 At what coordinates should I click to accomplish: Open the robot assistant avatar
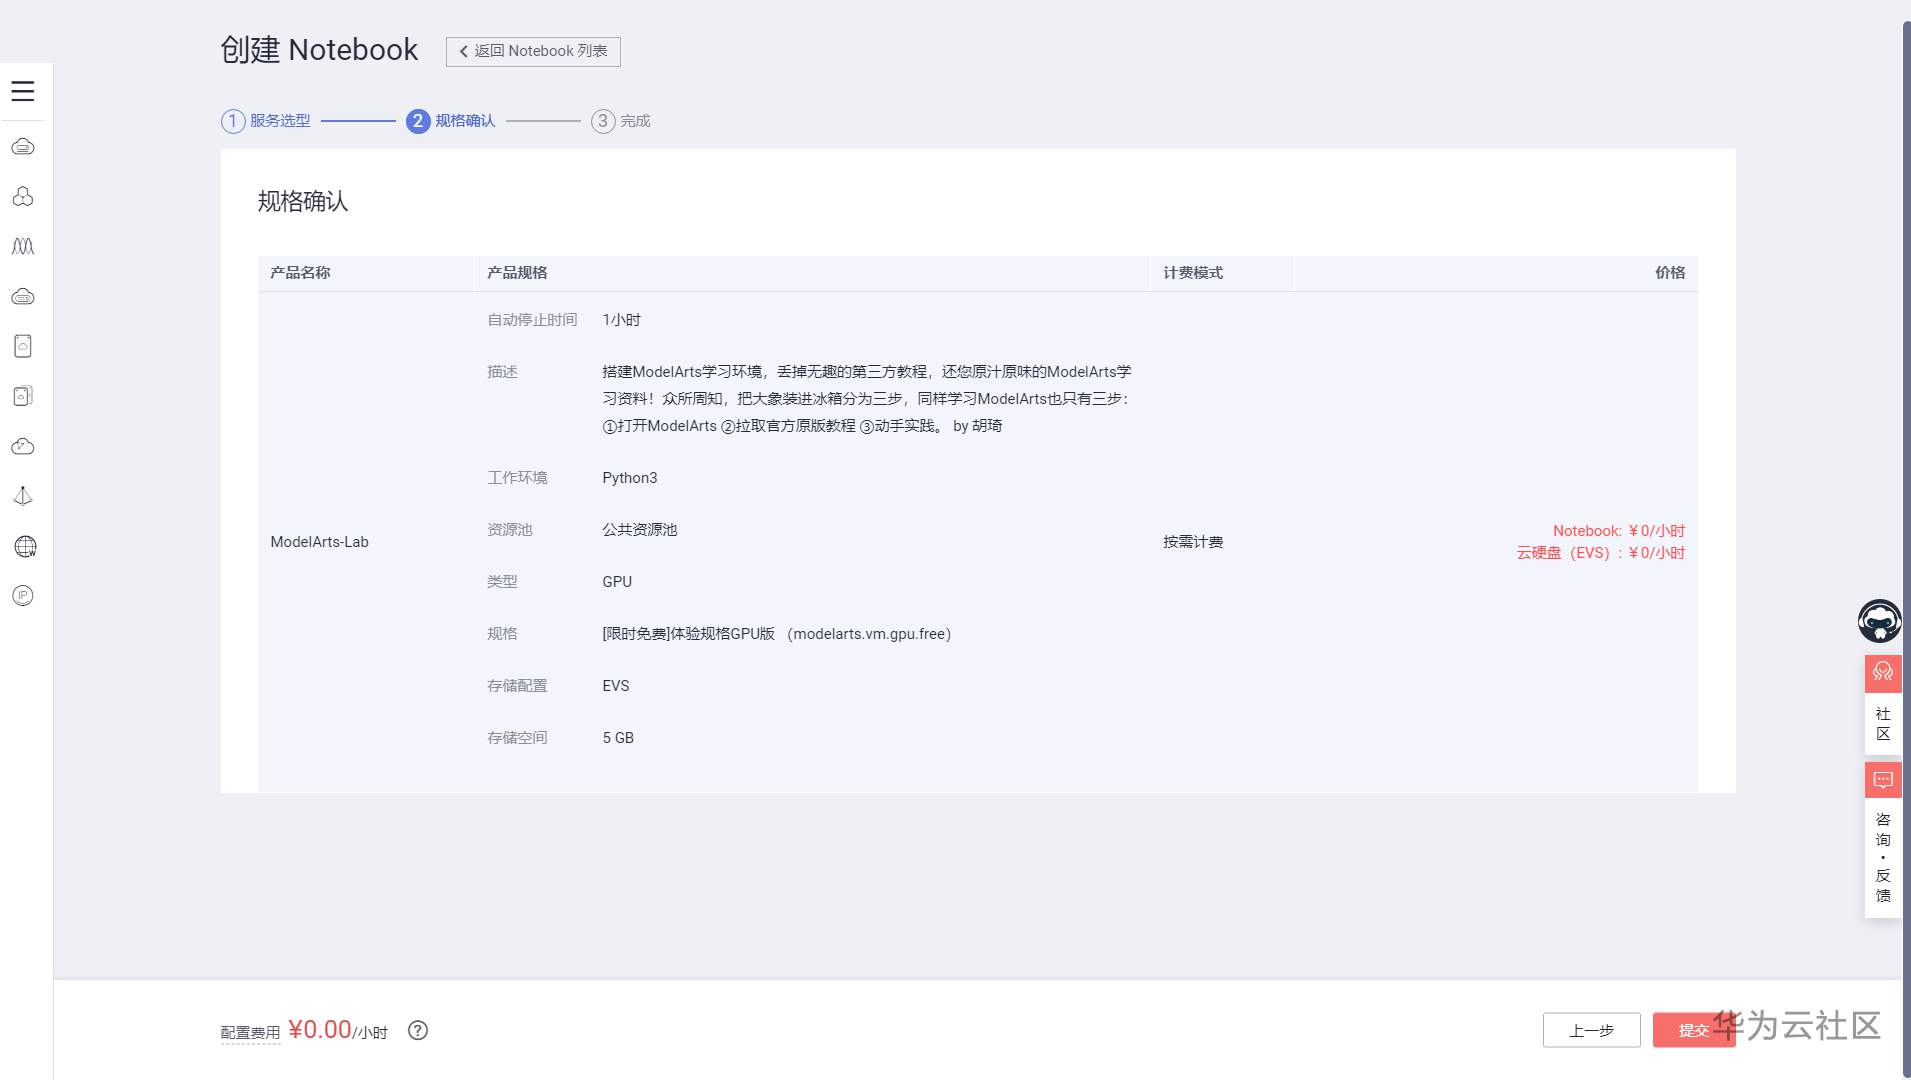pyautogui.click(x=1880, y=621)
